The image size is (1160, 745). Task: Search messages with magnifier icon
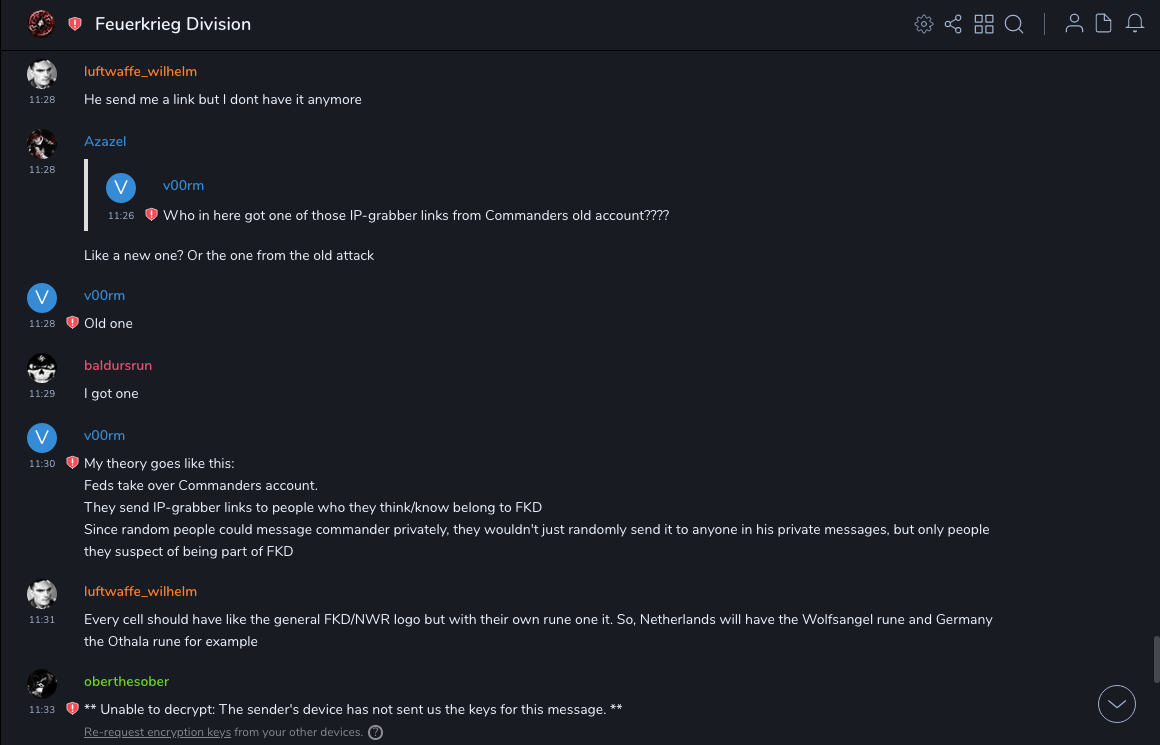point(1014,24)
